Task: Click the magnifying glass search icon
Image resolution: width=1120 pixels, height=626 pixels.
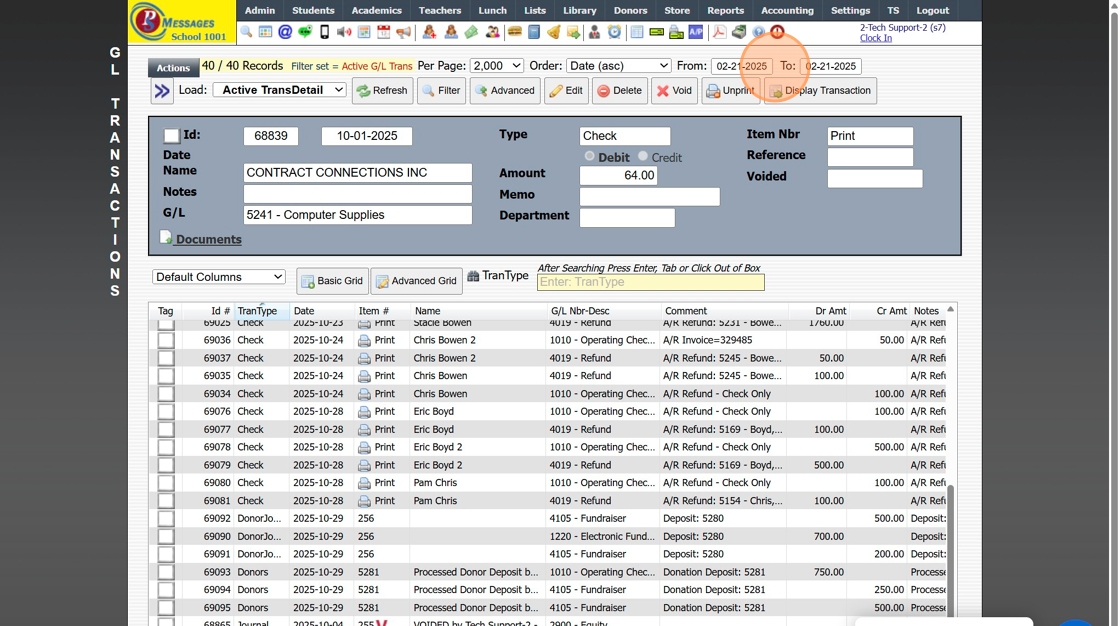Action: pos(246,32)
